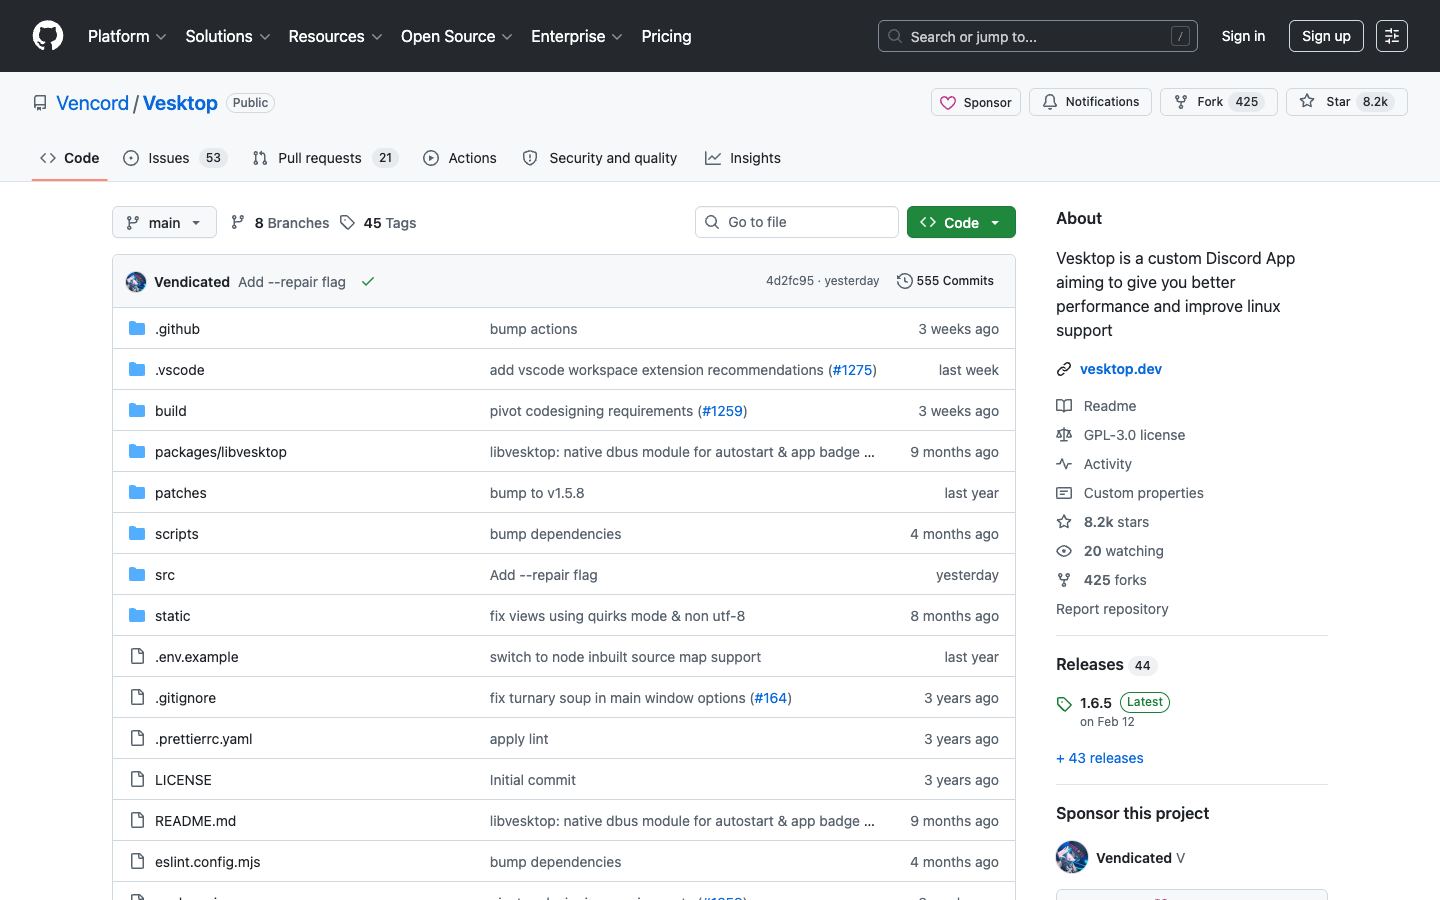Open commit hash 4d2fc95

coord(790,281)
